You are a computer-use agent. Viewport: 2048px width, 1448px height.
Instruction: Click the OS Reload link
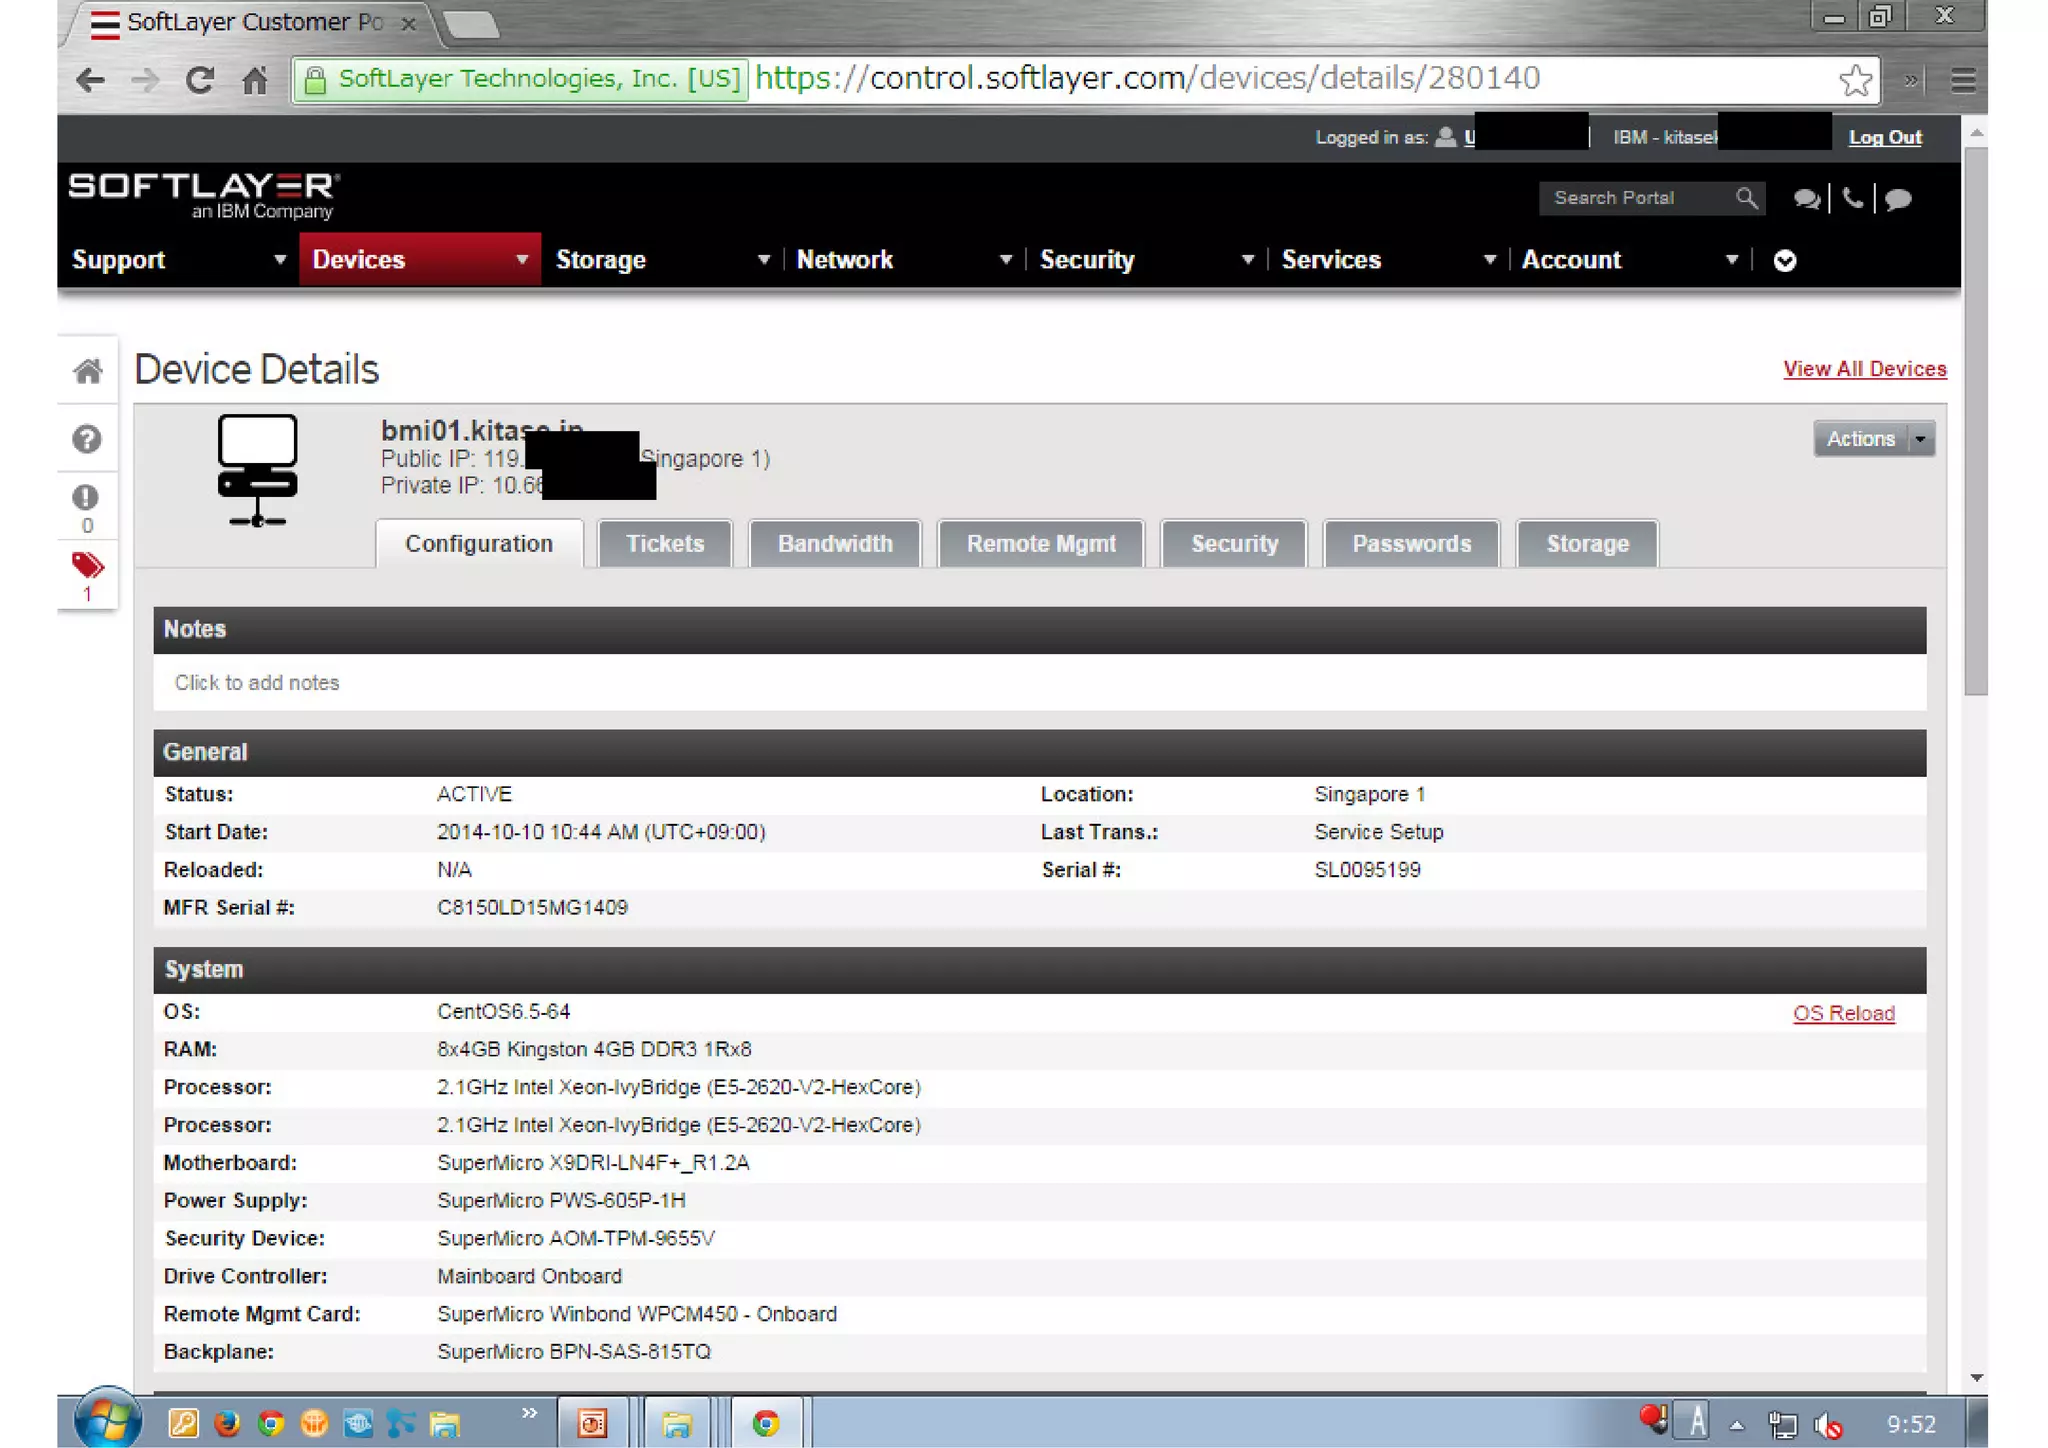click(1843, 1013)
